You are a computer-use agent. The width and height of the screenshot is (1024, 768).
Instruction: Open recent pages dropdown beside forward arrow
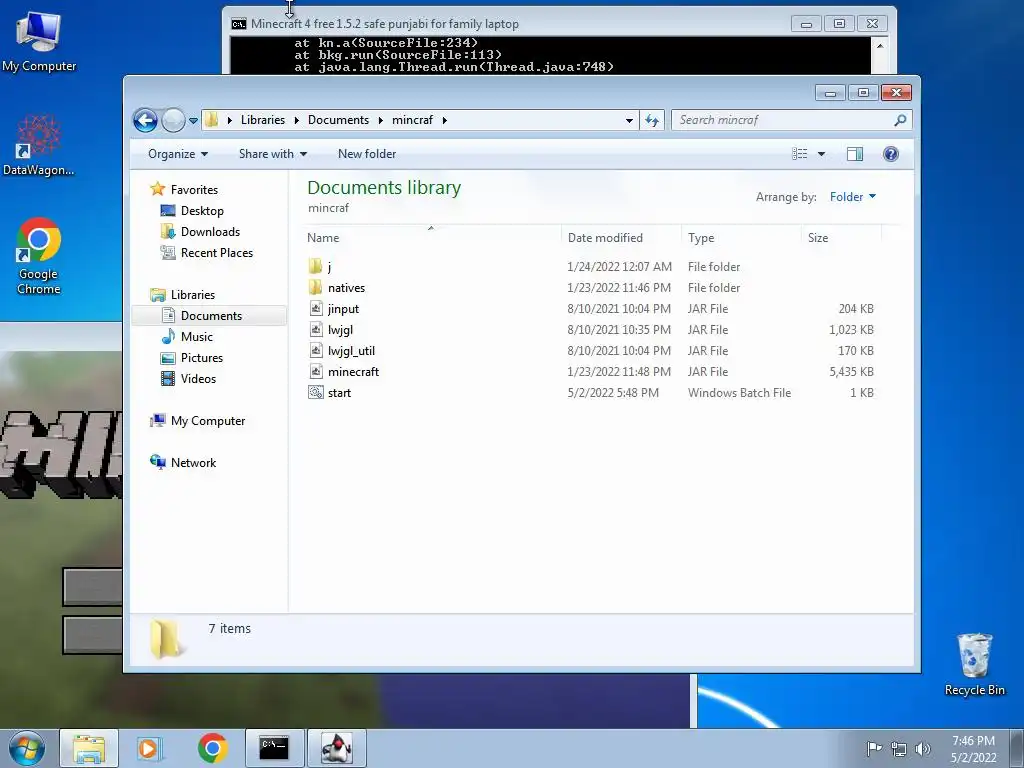[193, 121]
